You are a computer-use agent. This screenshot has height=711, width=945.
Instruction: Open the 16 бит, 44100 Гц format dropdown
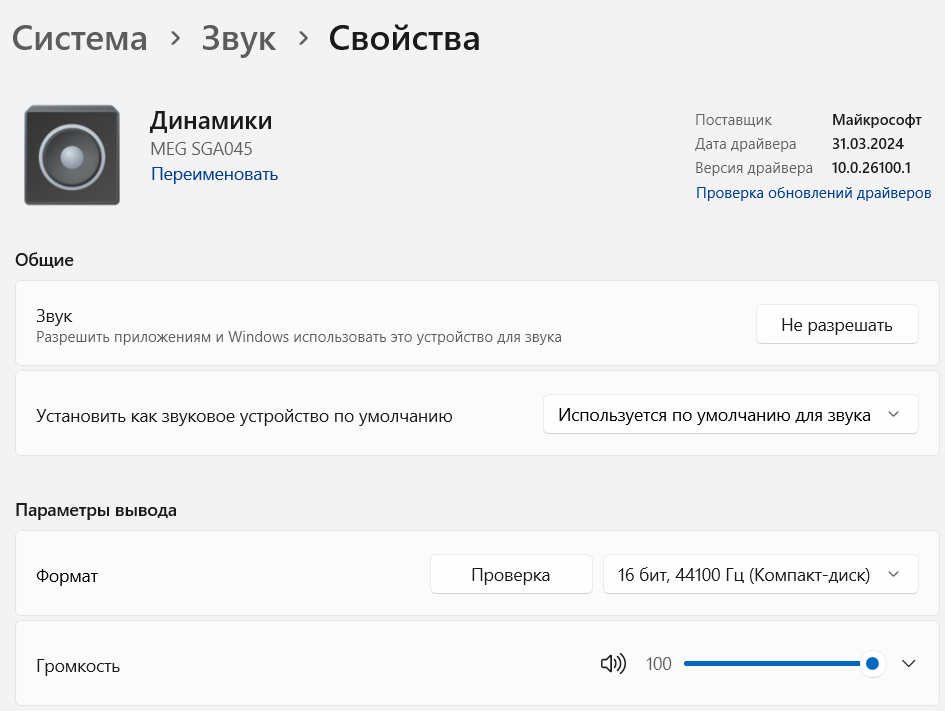pos(761,574)
